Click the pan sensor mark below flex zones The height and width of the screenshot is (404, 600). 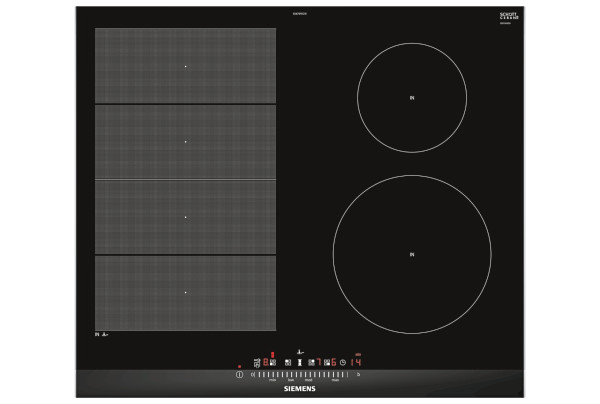(105, 334)
